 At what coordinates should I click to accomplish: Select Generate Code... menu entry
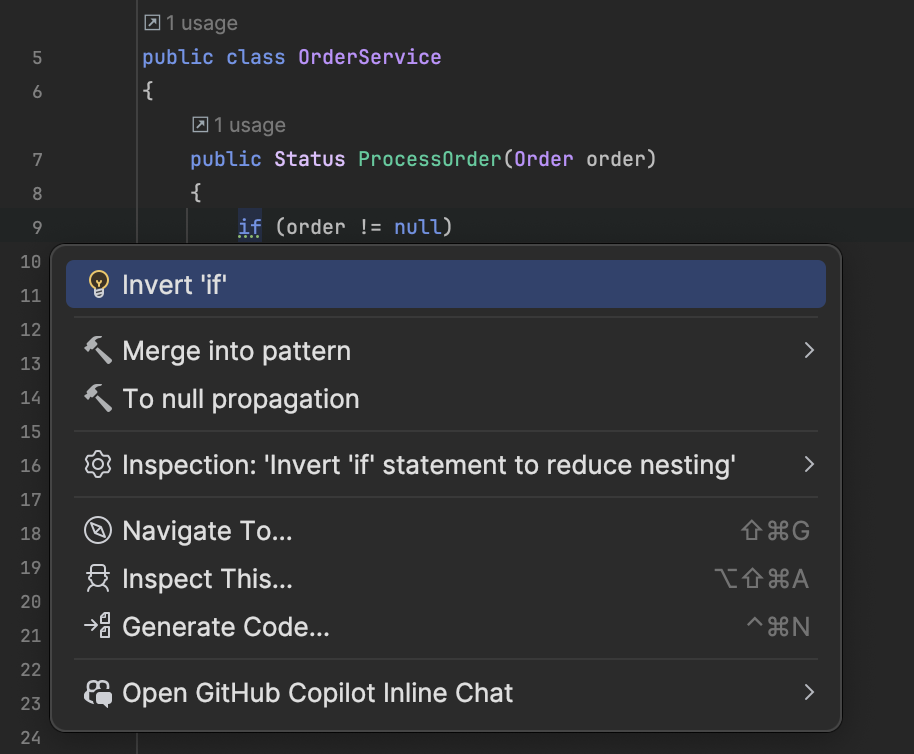(x=225, y=627)
